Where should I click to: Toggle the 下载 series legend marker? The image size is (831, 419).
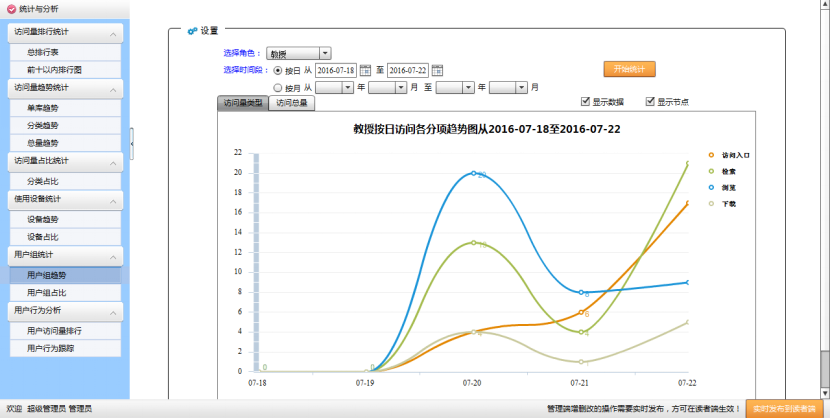pyautogui.click(x=711, y=203)
